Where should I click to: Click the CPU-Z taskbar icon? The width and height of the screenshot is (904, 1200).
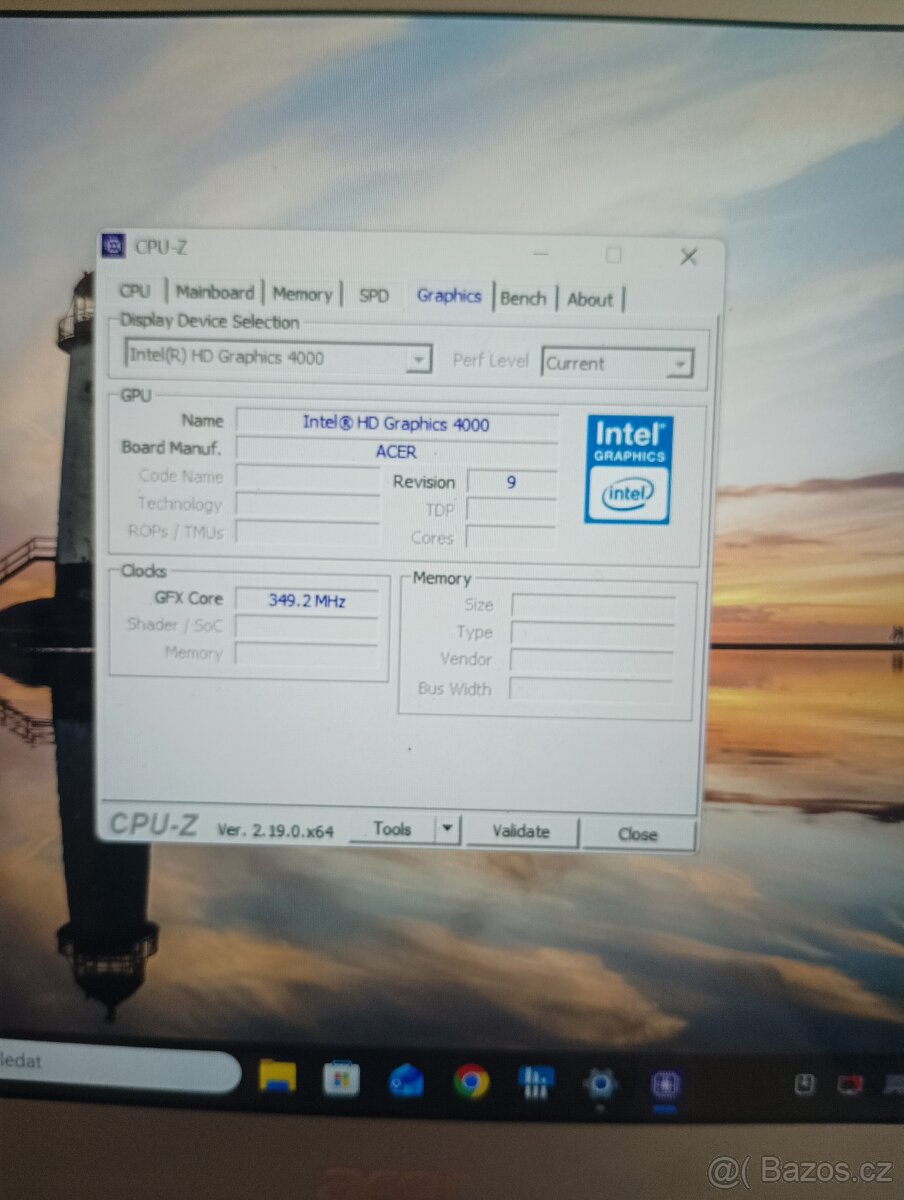666,1086
